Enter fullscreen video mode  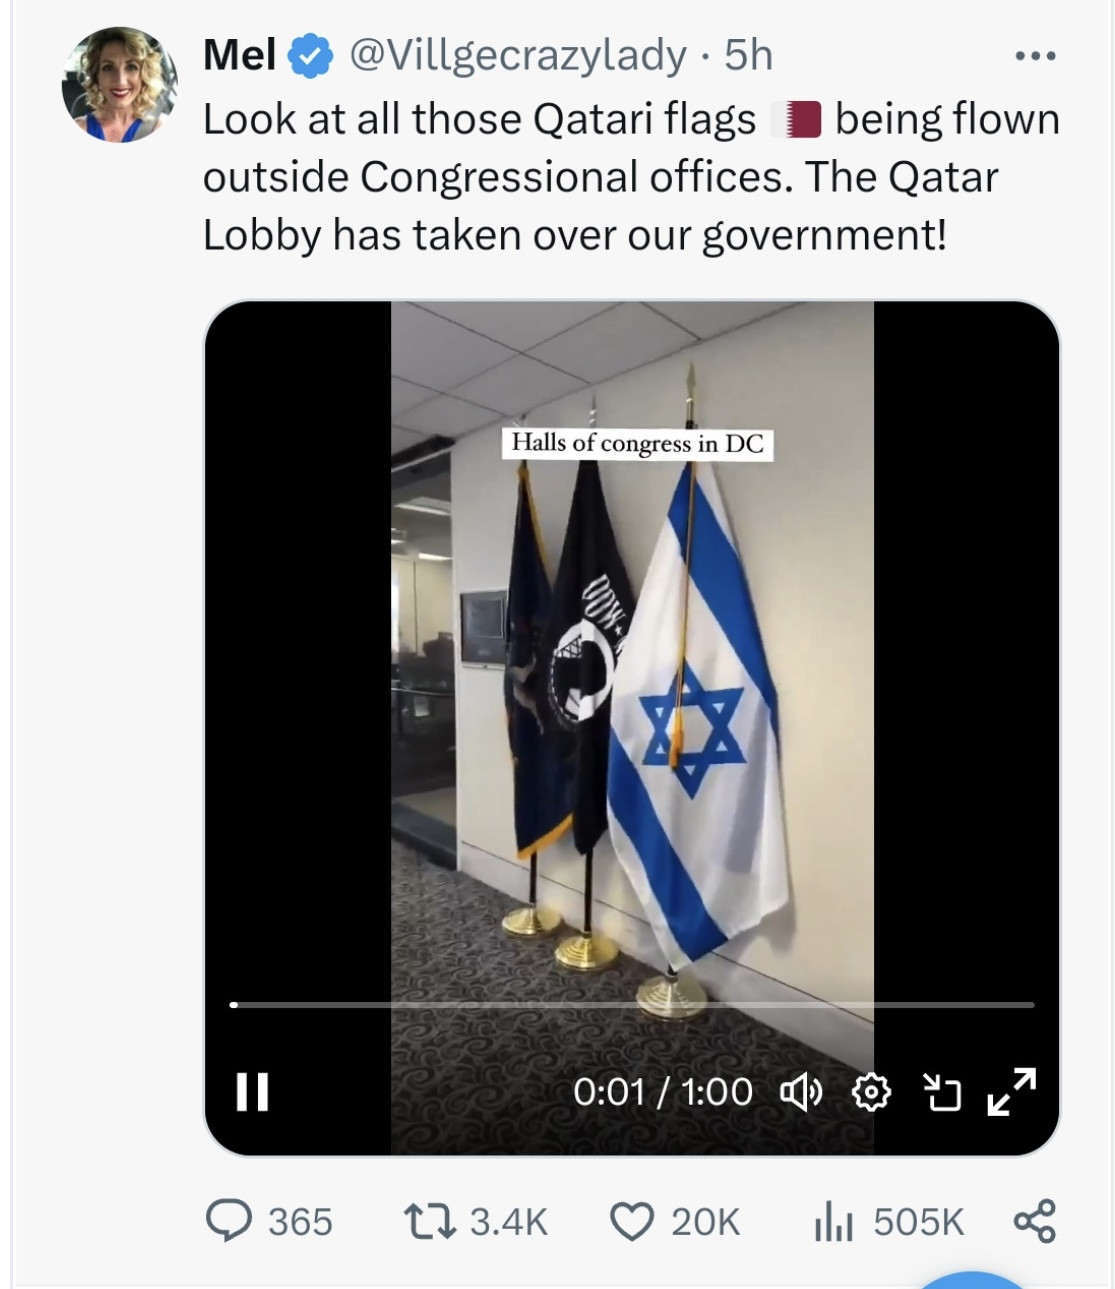(x=1011, y=1091)
